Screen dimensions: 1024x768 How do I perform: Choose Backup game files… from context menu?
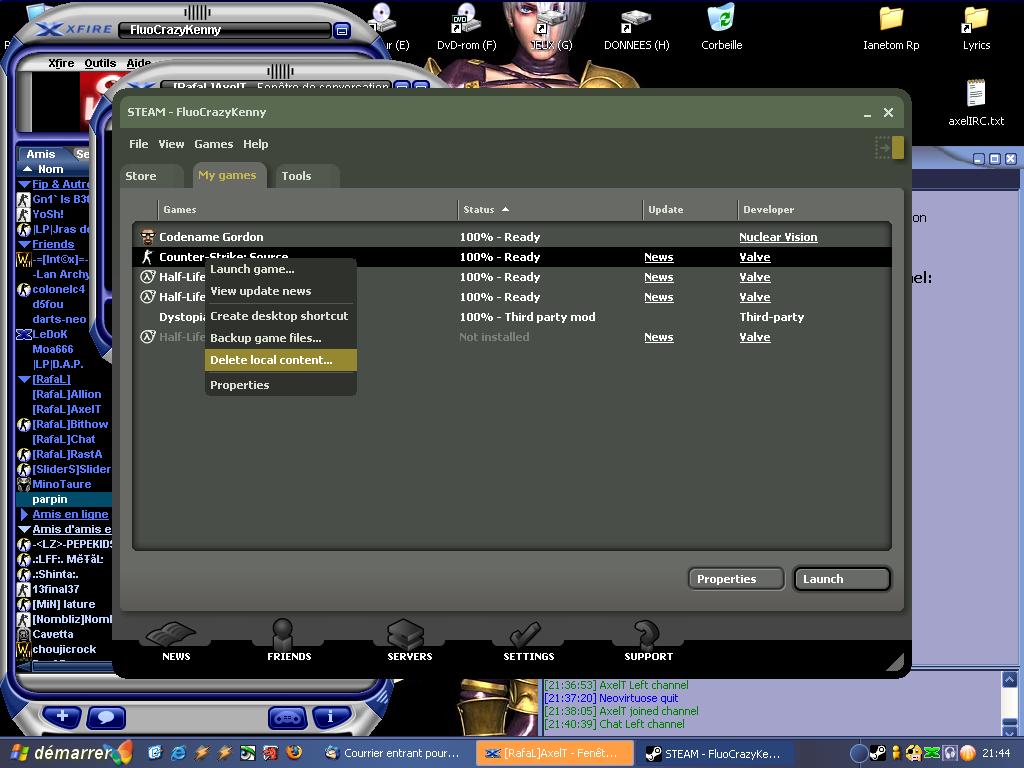tap(281, 338)
